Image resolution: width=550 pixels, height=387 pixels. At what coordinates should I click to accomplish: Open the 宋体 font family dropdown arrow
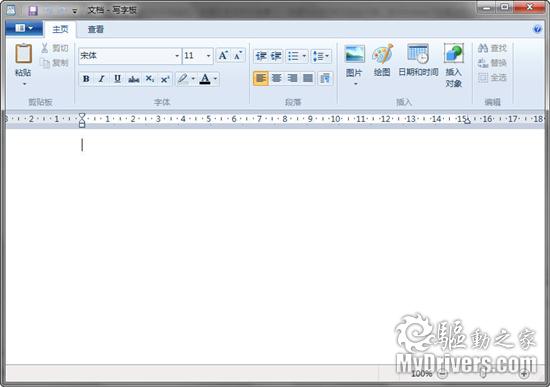[177, 56]
